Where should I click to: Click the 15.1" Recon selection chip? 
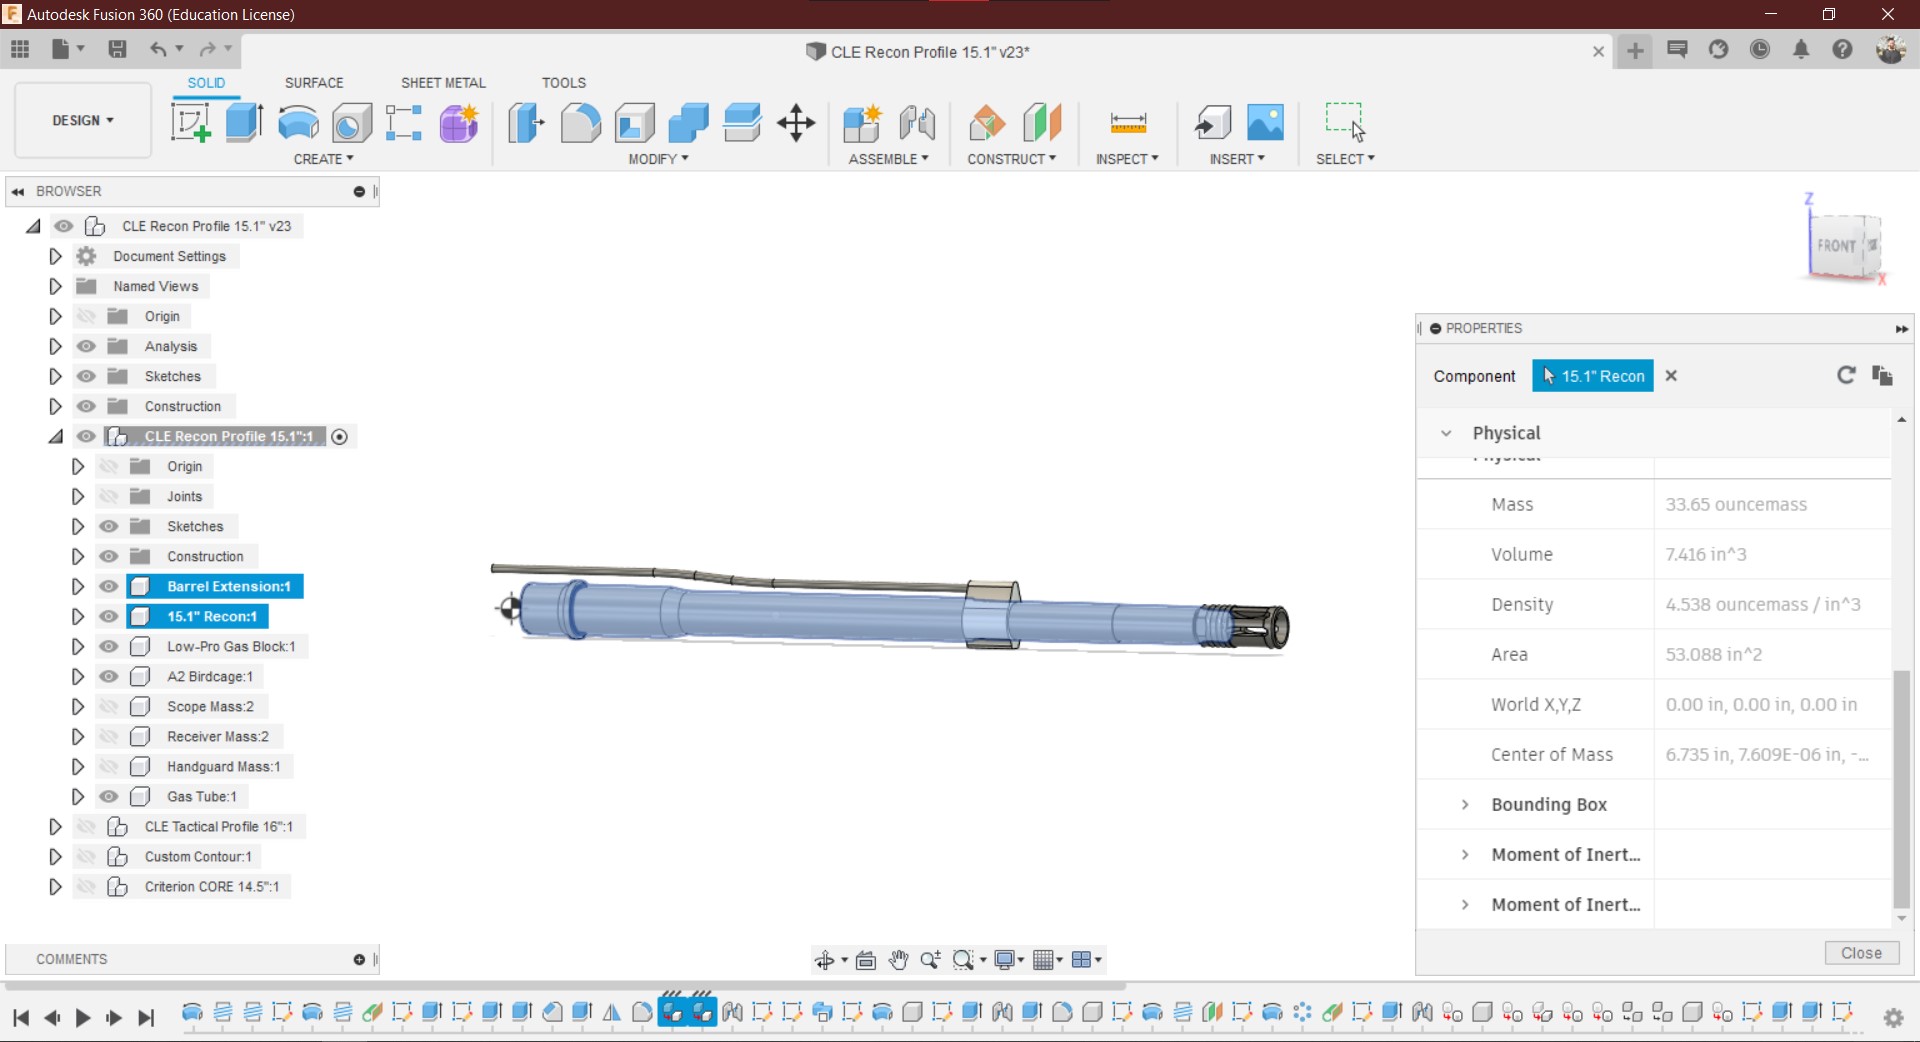click(1593, 376)
